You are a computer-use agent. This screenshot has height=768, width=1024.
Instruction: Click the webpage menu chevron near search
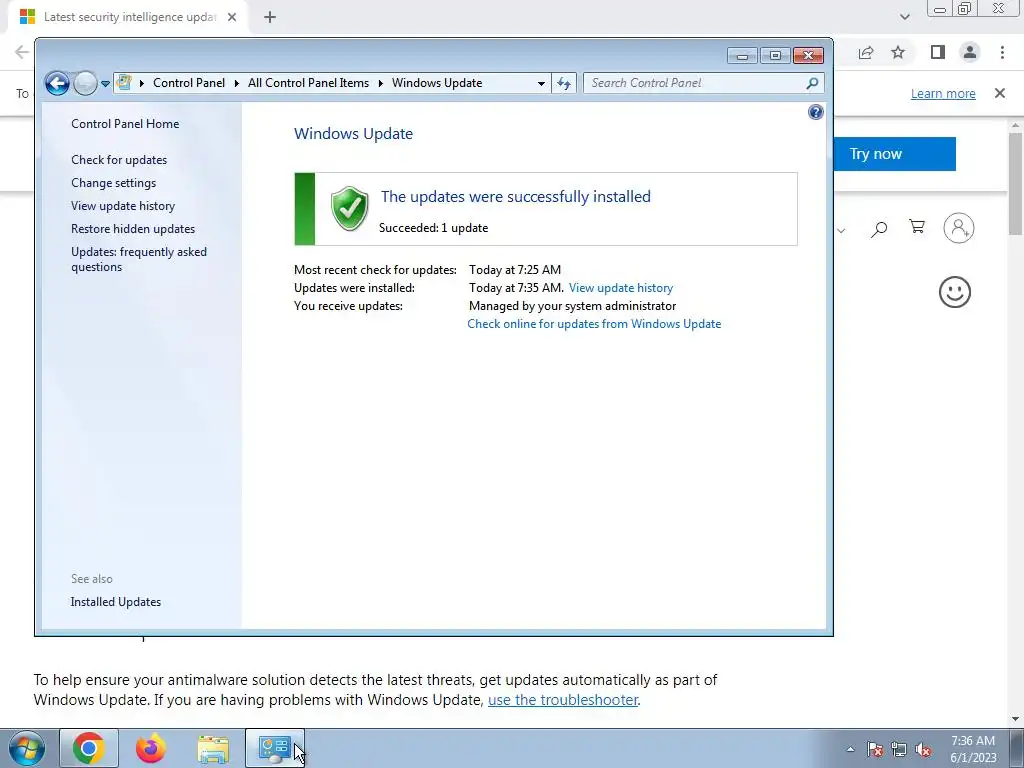pyautogui.click(x=841, y=230)
